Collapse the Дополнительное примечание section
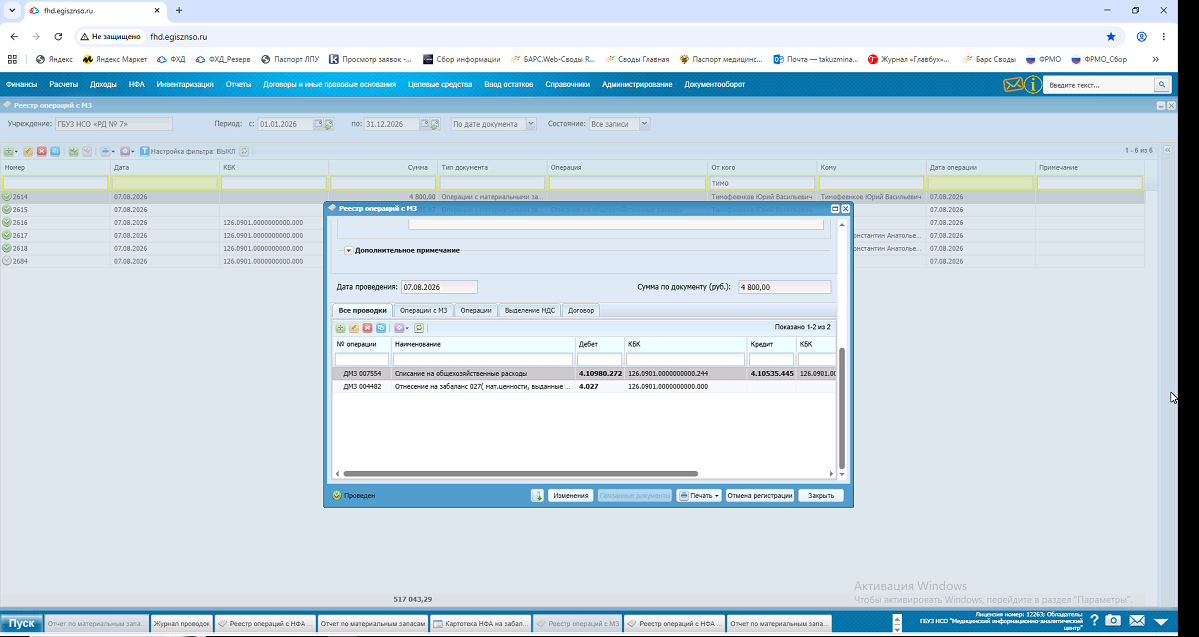 tap(348, 250)
